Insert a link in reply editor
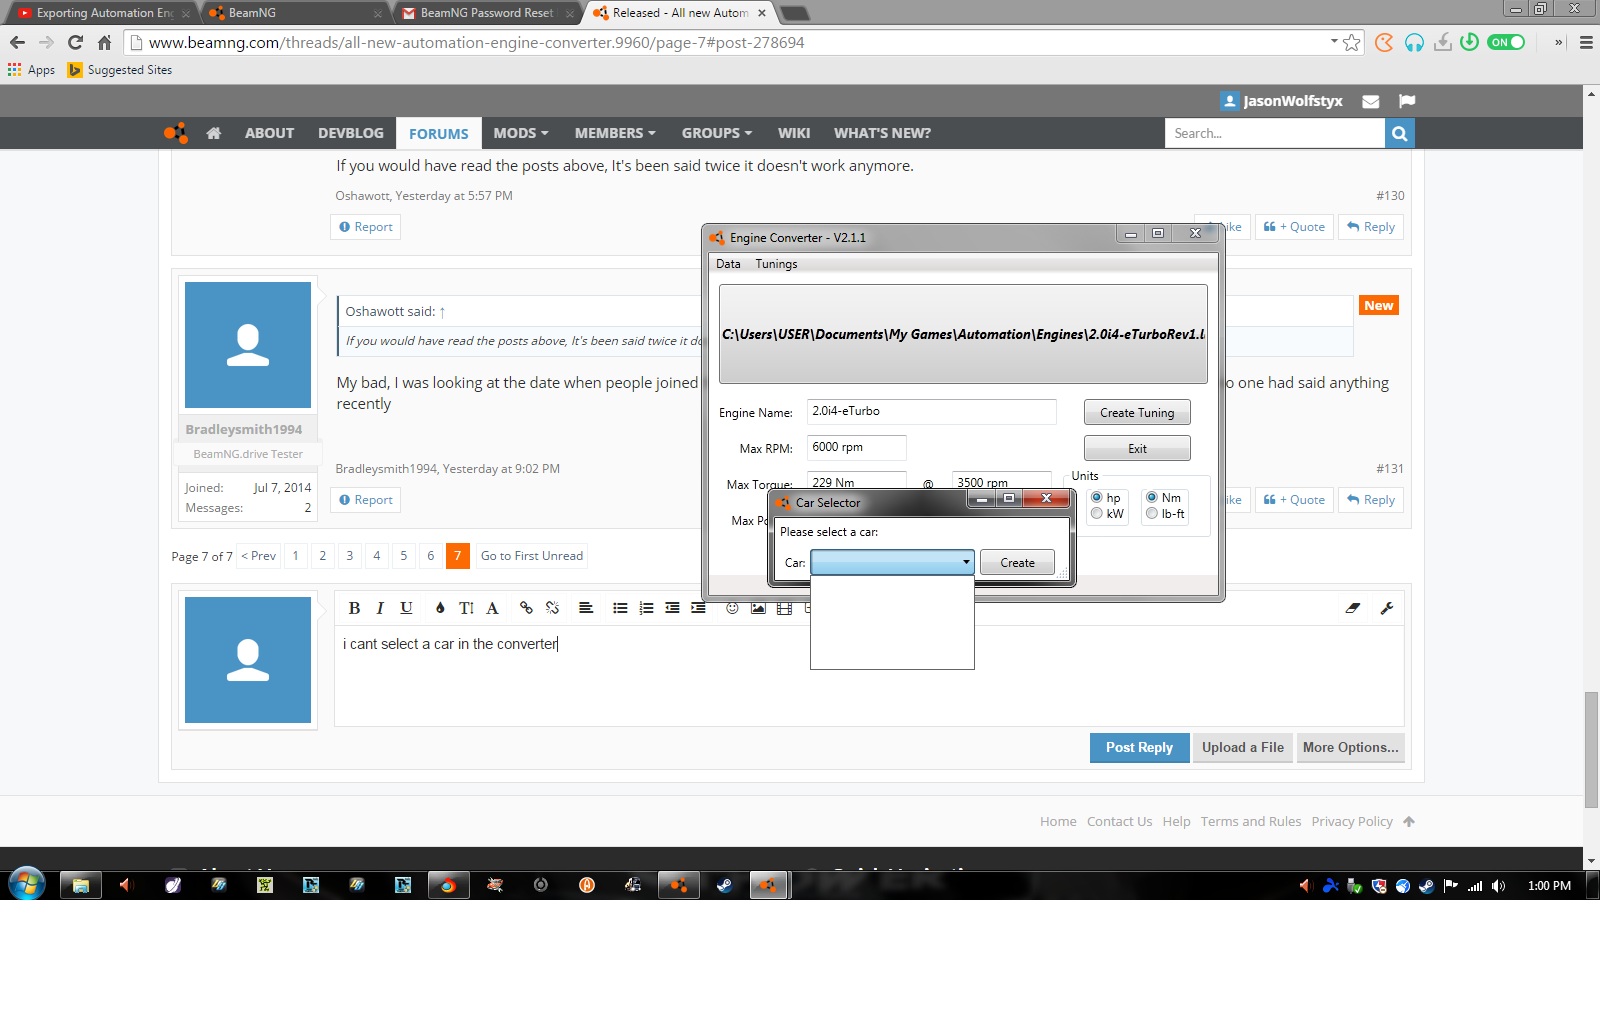The image size is (1600, 1024). pos(526,608)
